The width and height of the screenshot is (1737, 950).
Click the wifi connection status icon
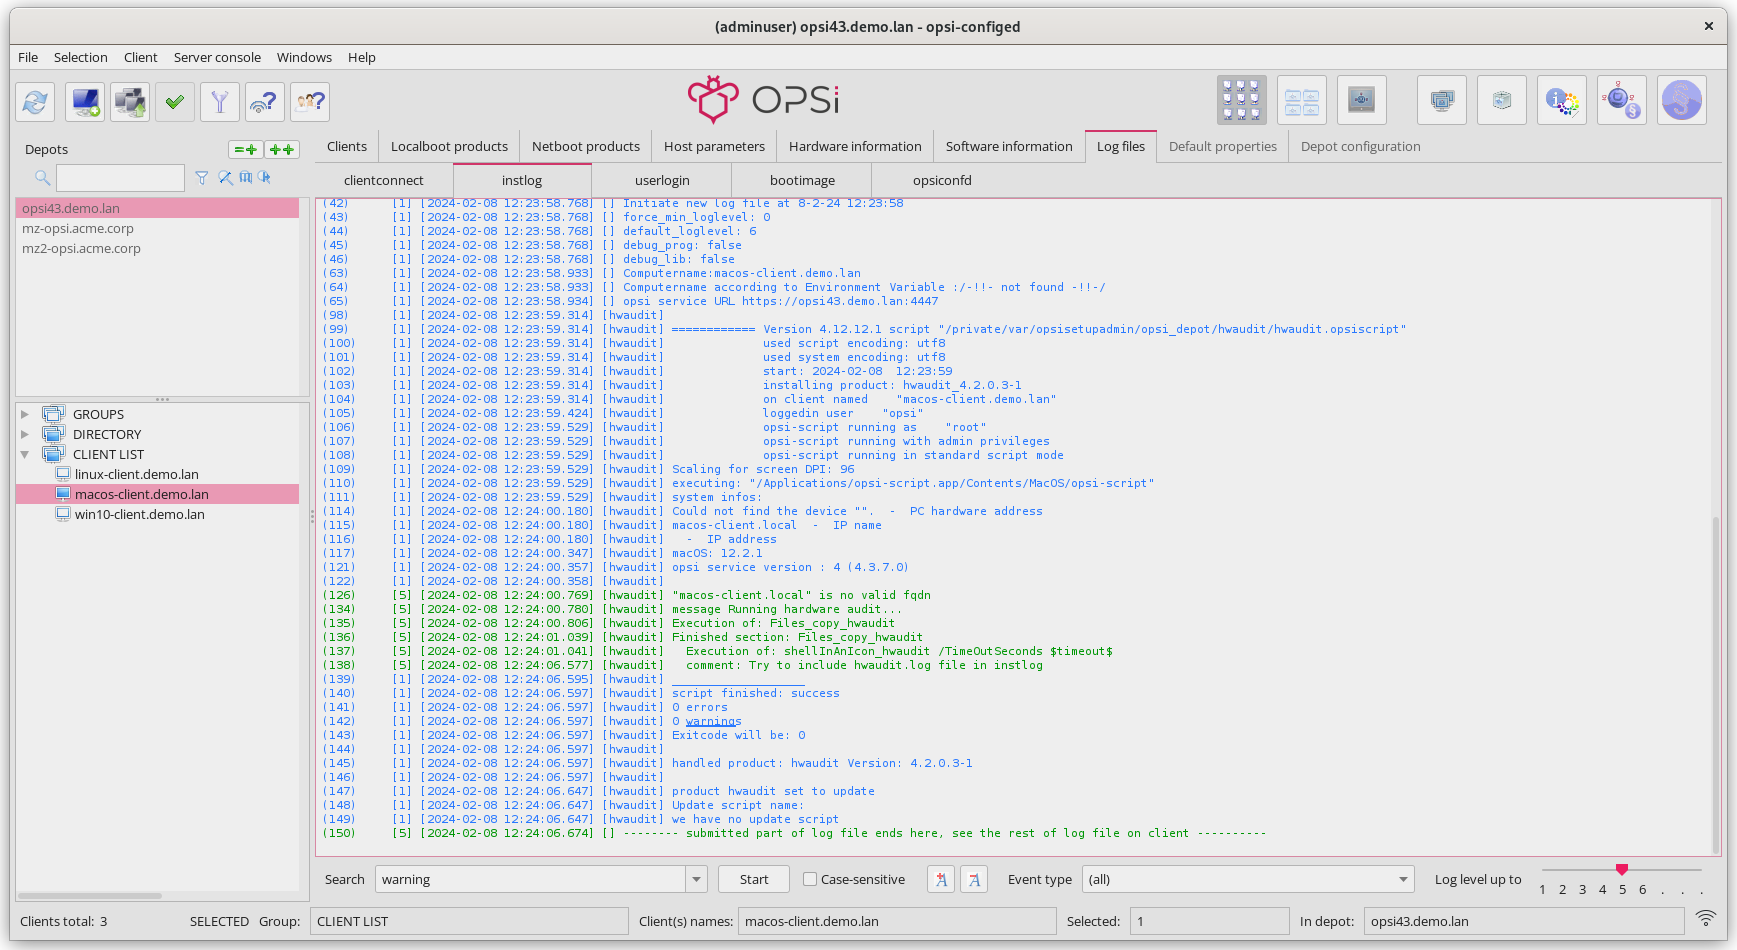tap(1706, 918)
